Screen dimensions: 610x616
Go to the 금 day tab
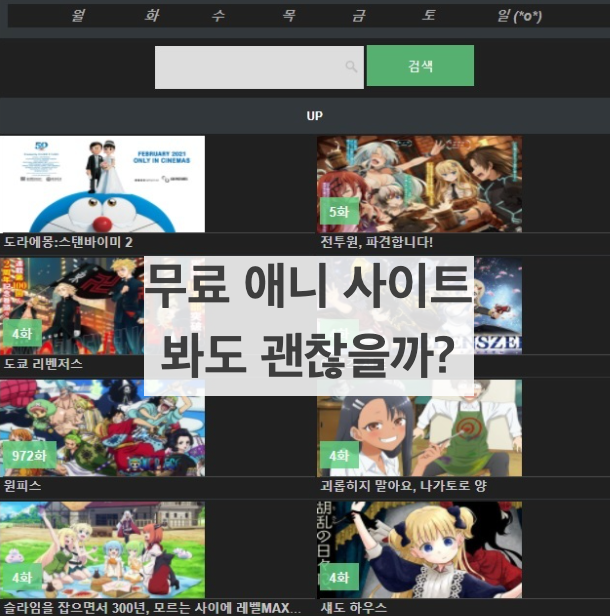(358, 16)
